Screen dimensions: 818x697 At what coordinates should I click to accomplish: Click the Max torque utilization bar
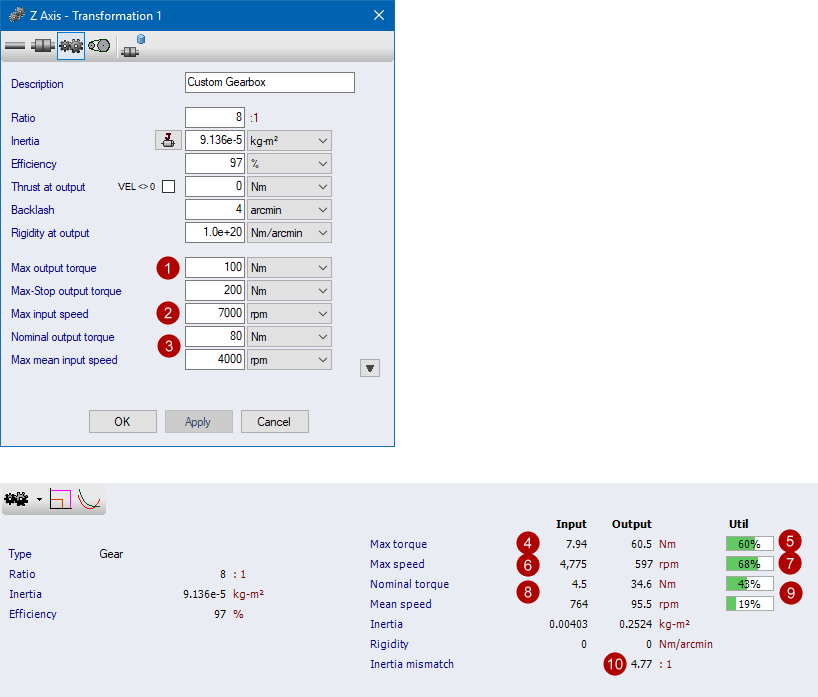point(749,544)
